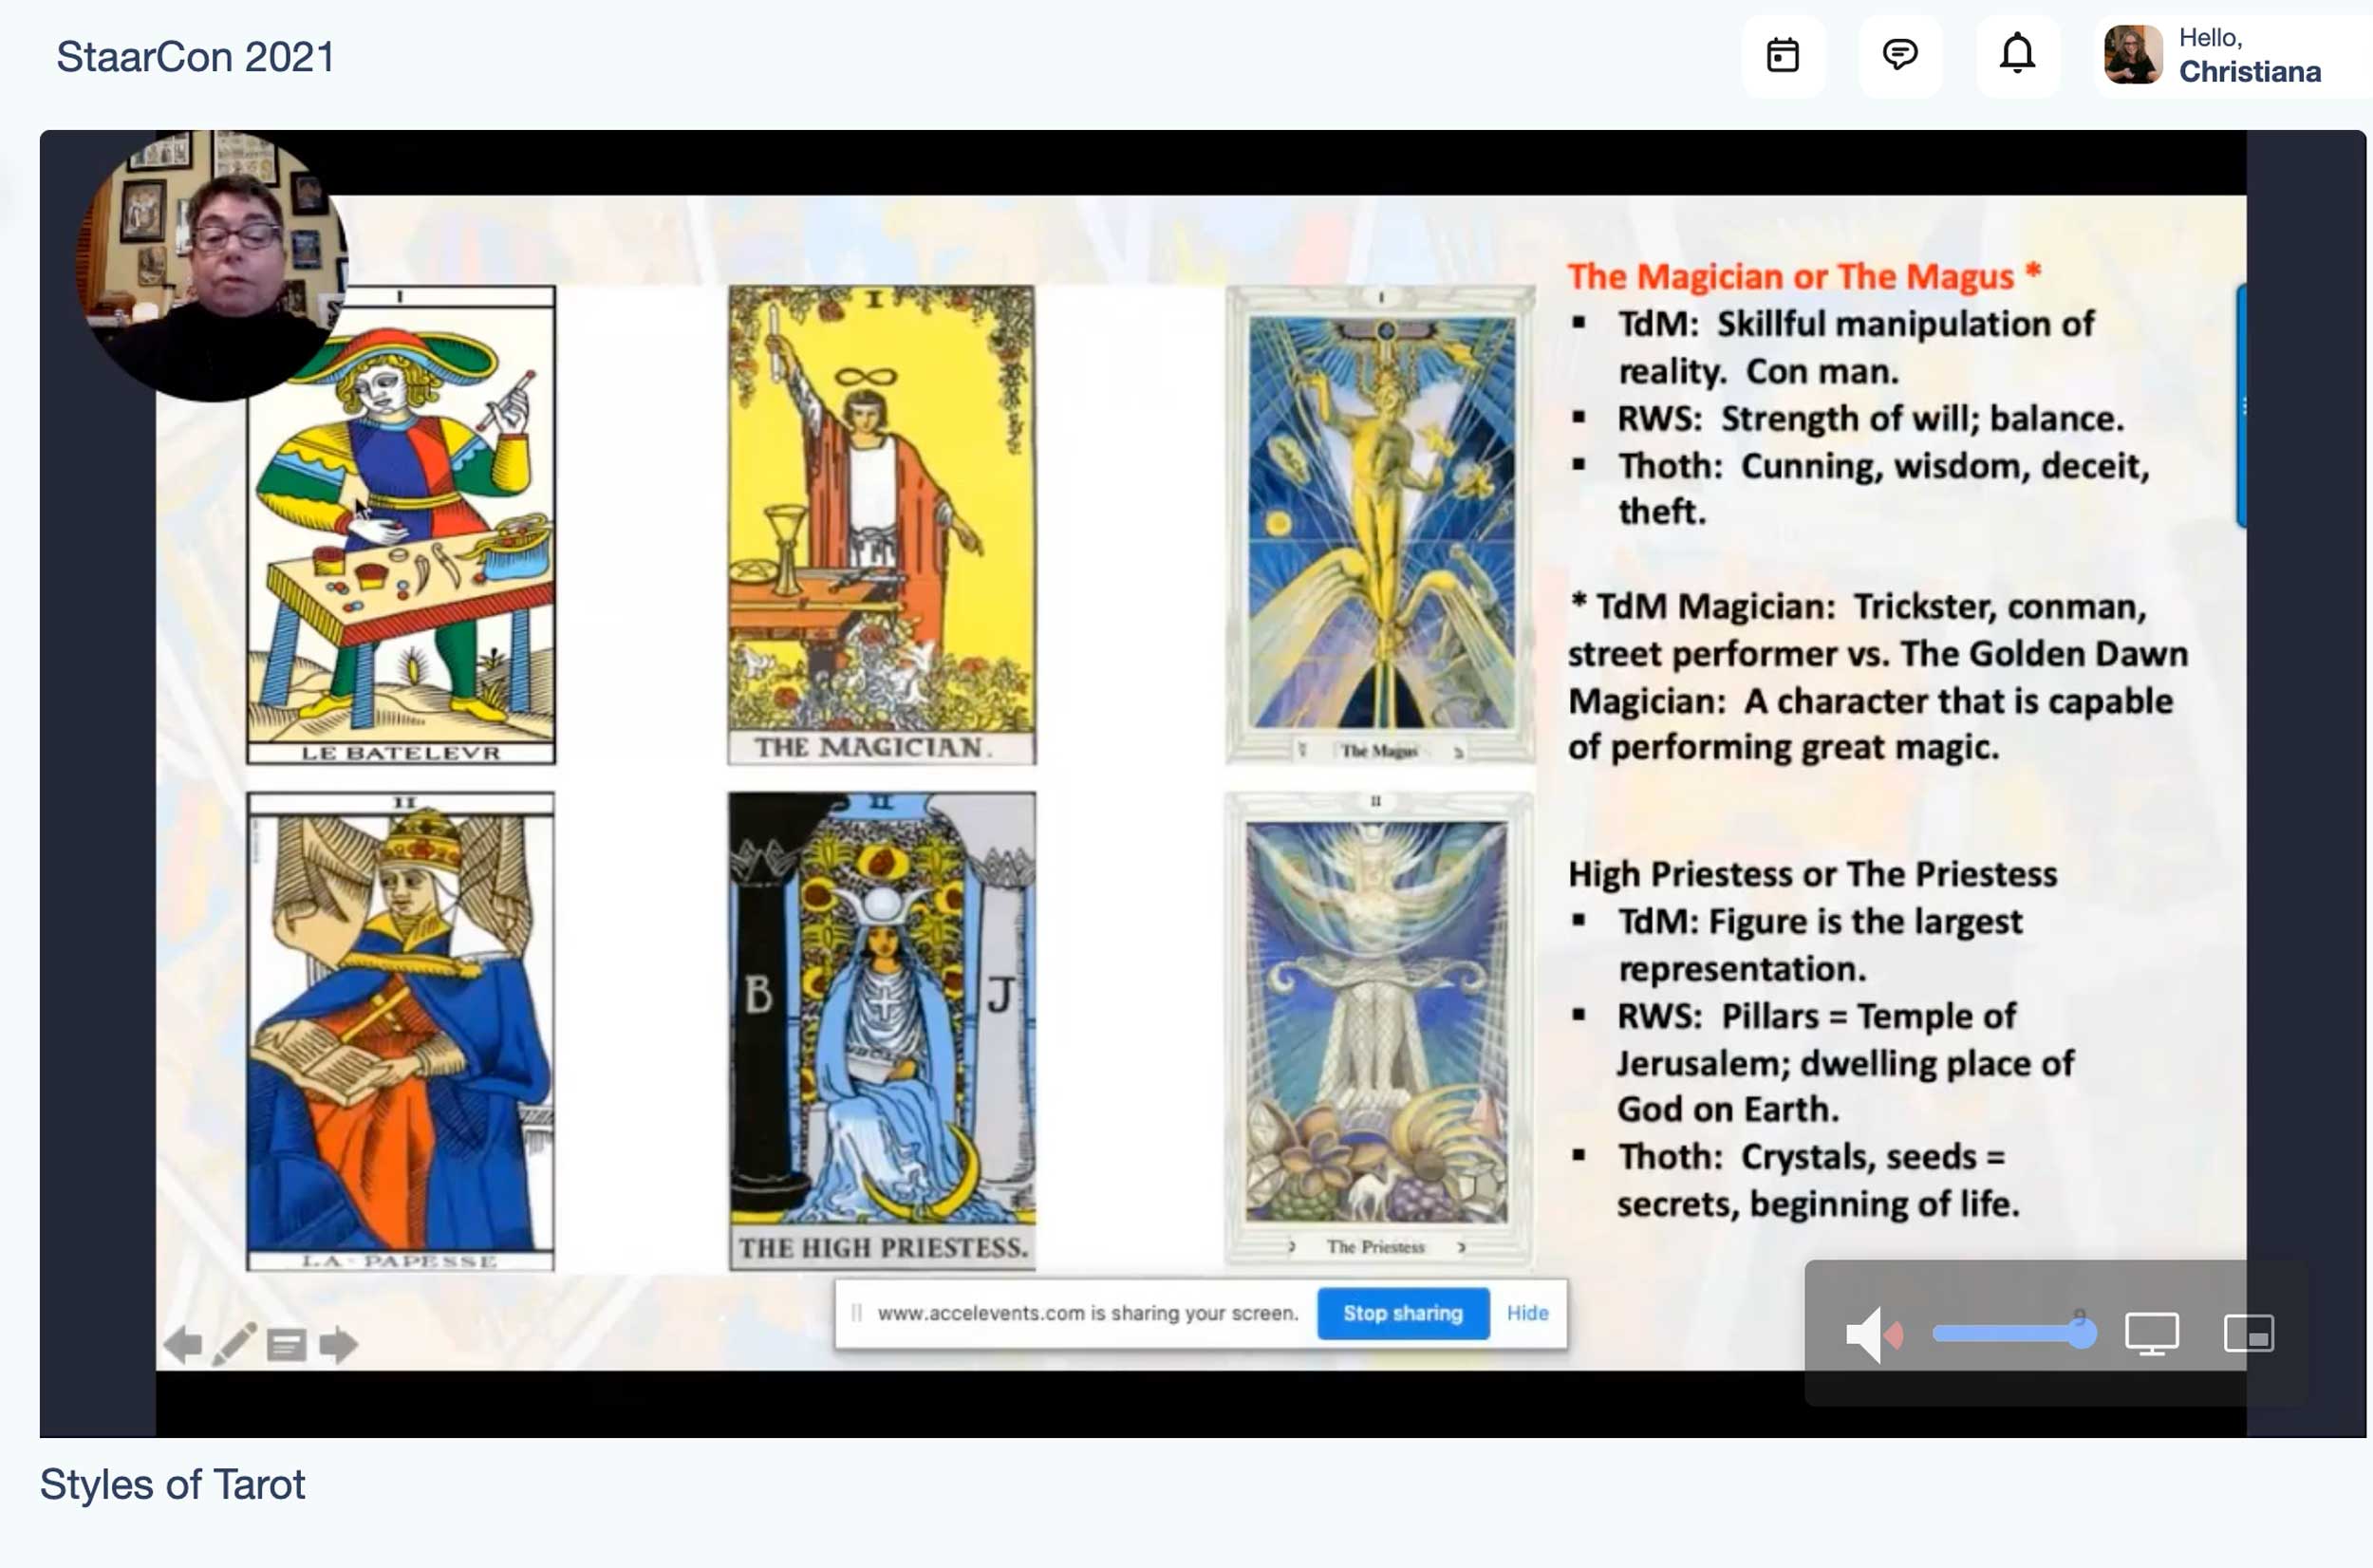Open the calendar schedule icon
The height and width of the screenshot is (1568, 2373).
1782,56
